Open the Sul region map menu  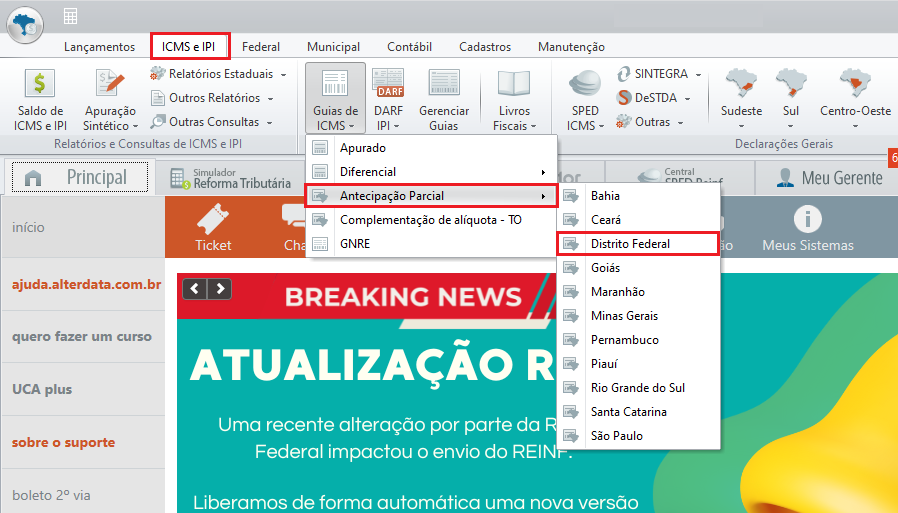coord(791,98)
